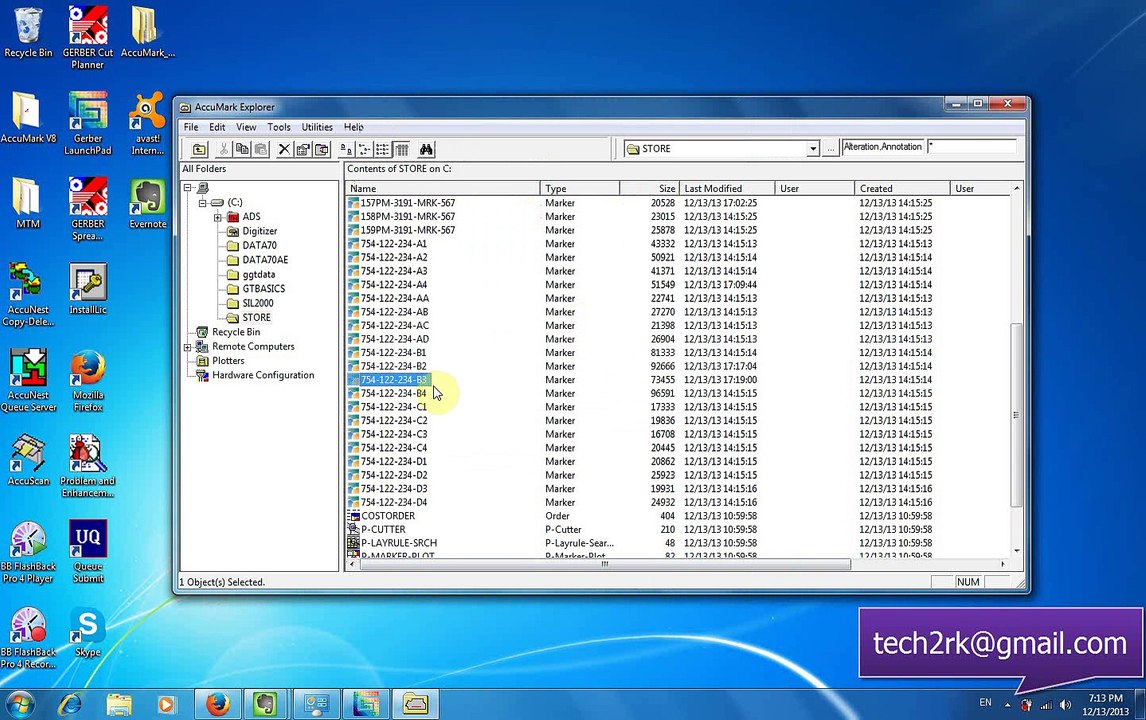
Task: Expand the Remote Computers node
Action: (188, 347)
